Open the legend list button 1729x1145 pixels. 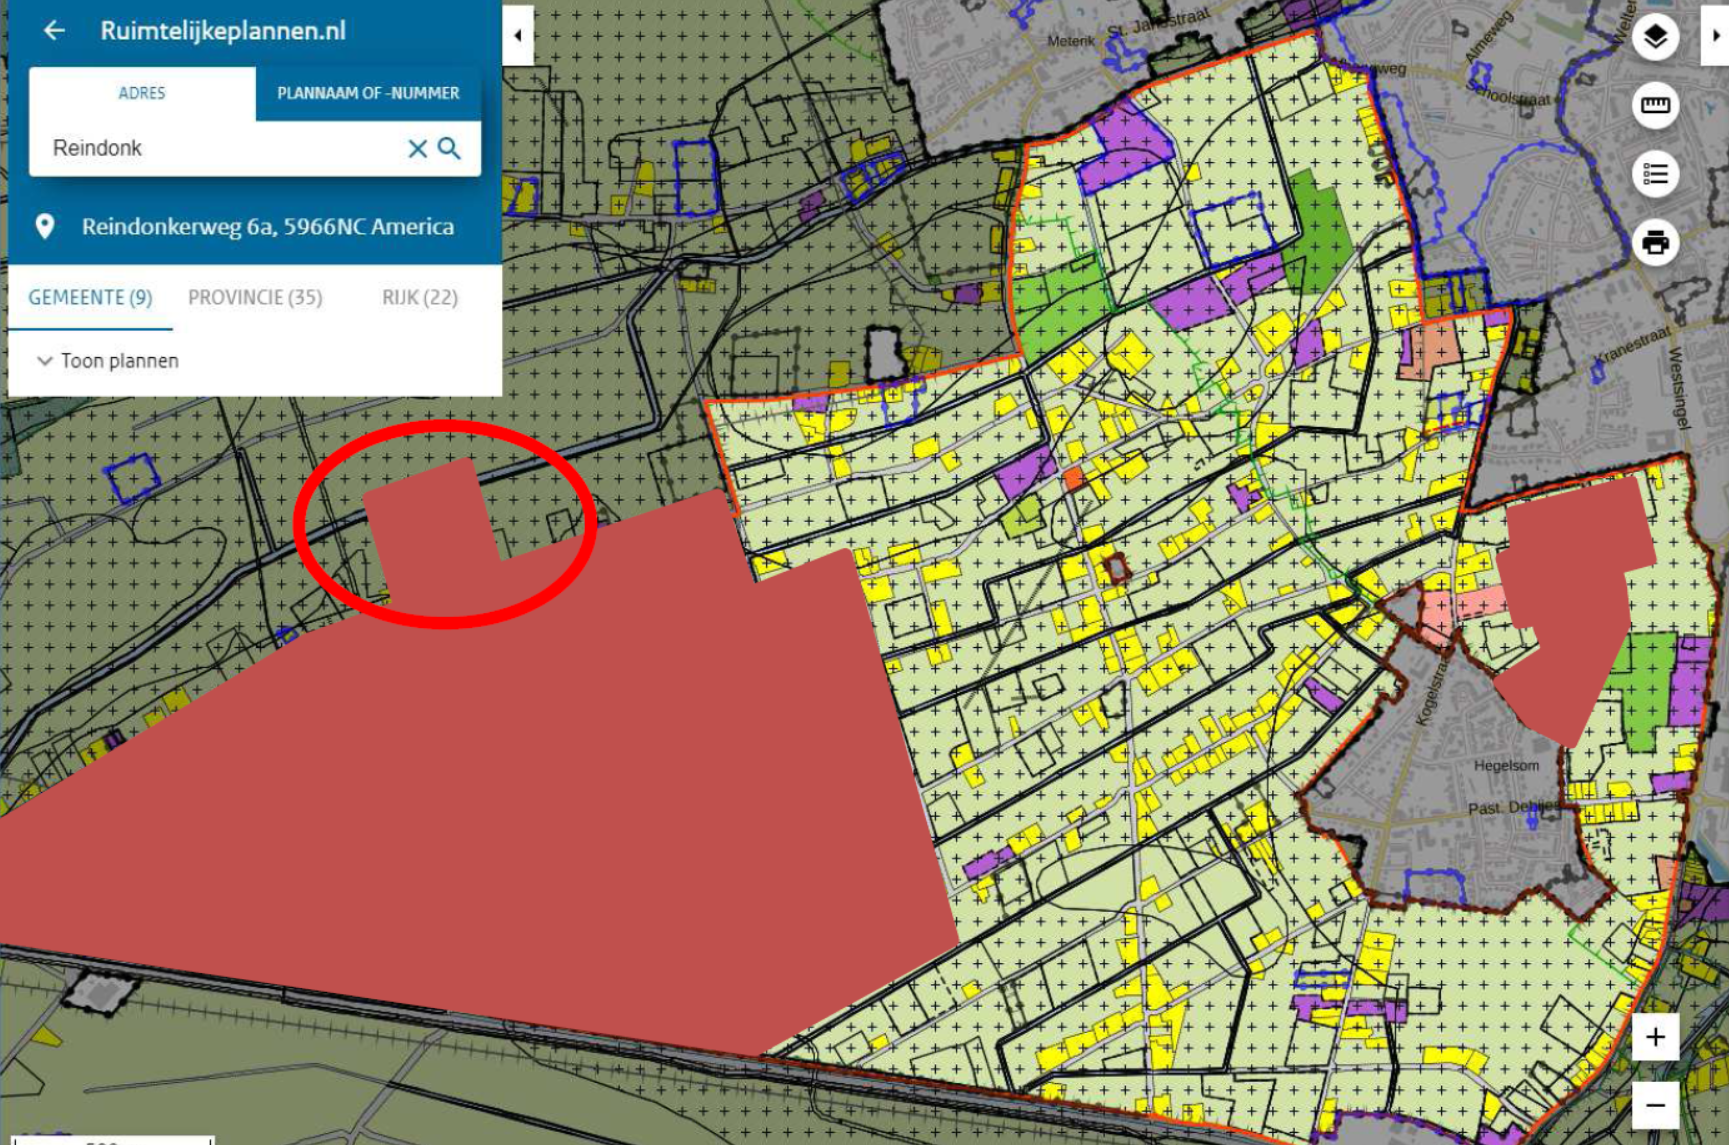tap(1655, 174)
